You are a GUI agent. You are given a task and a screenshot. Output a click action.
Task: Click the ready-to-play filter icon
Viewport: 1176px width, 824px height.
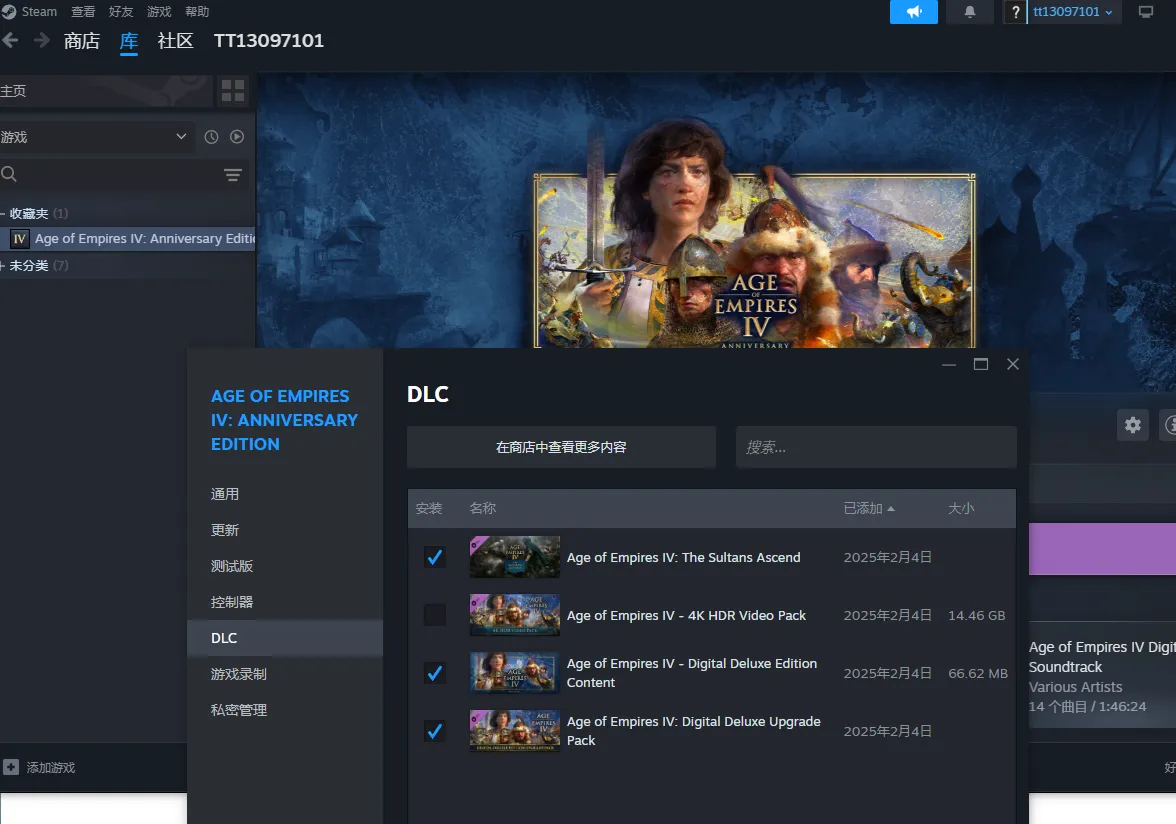[237, 137]
